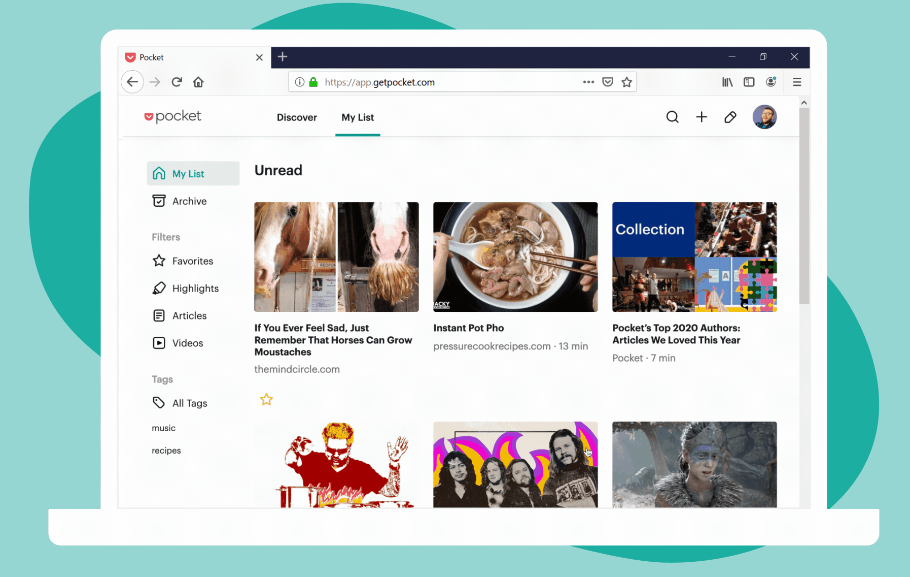Select My List in sidebar
Viewport: 910px width, 577px height.
pos(193,174)
